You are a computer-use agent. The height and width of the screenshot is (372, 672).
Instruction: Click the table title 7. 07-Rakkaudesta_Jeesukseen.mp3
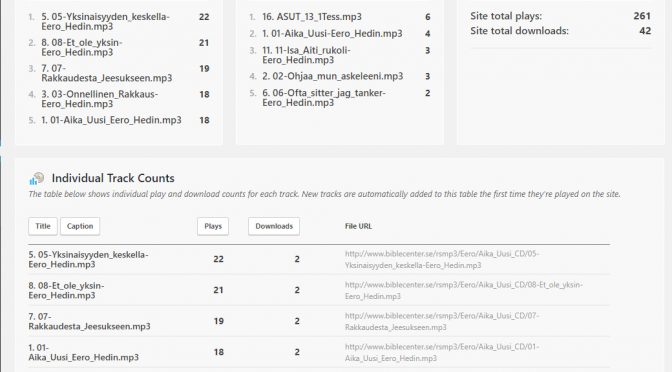tap(90, 321)
